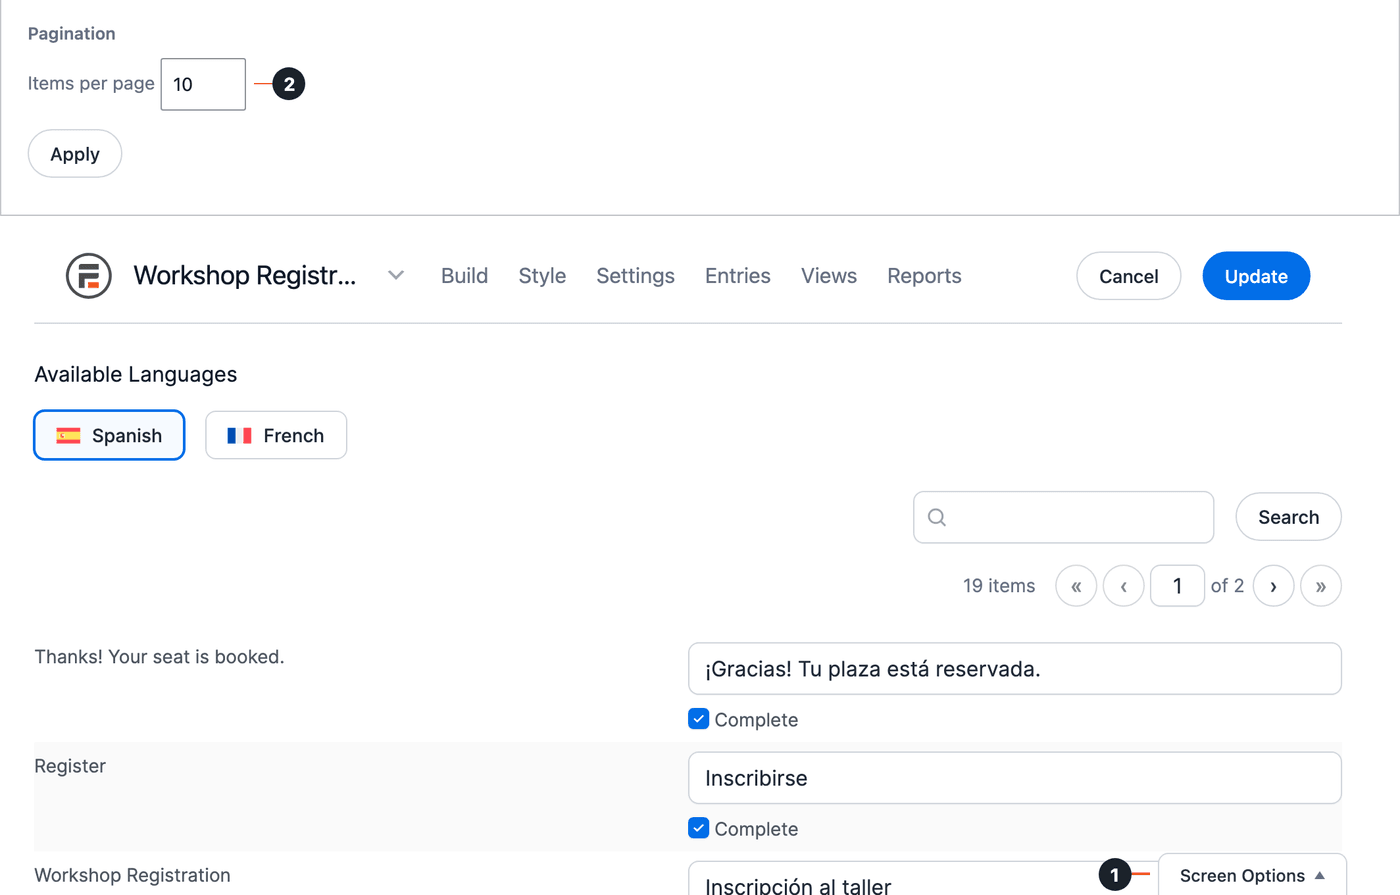1400x895 pixels.
Task: Click the 'Workshop Registr...' form title
Action: pos(245,275)
